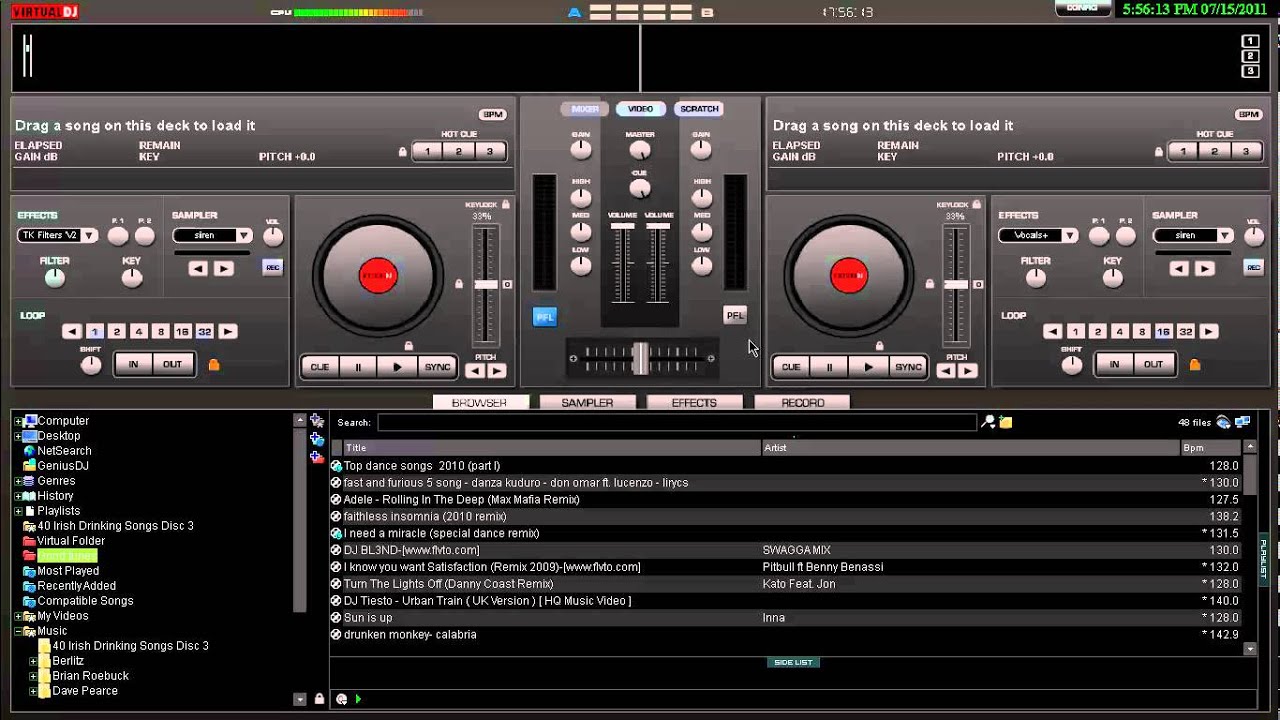Switch to the SAMPLER tab

tap(587, 403)
